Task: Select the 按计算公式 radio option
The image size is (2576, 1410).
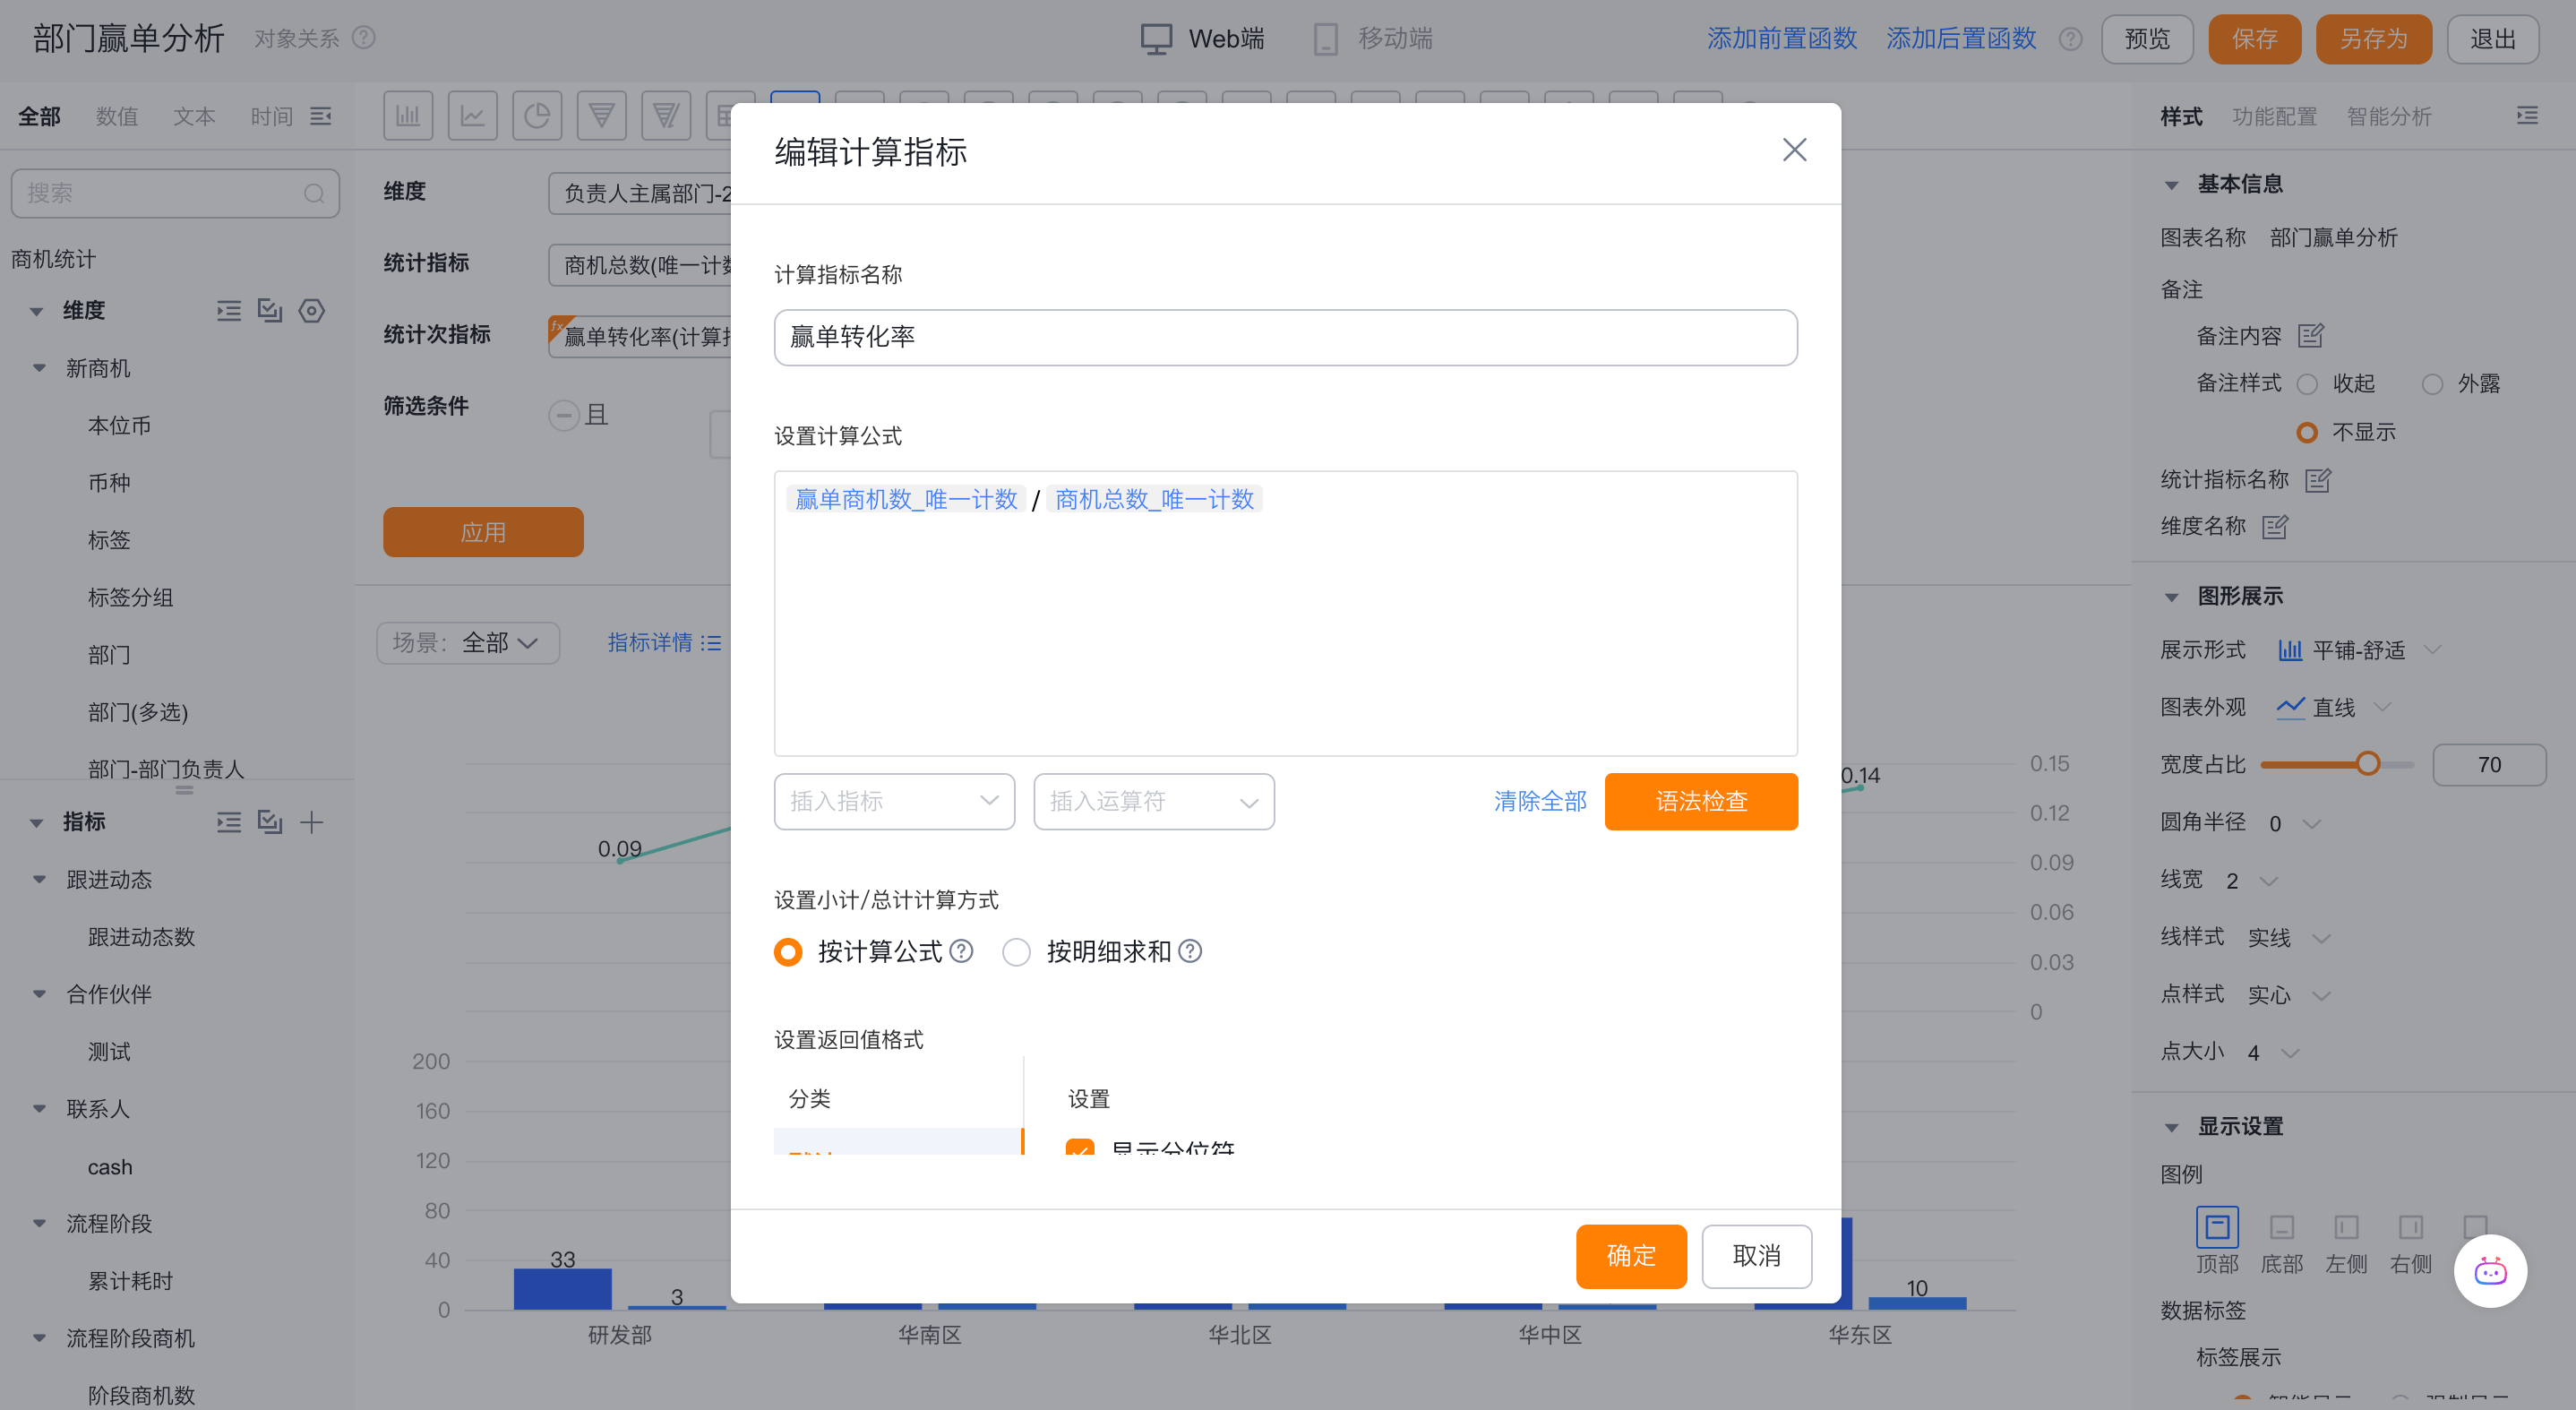Action: [788, 952]
